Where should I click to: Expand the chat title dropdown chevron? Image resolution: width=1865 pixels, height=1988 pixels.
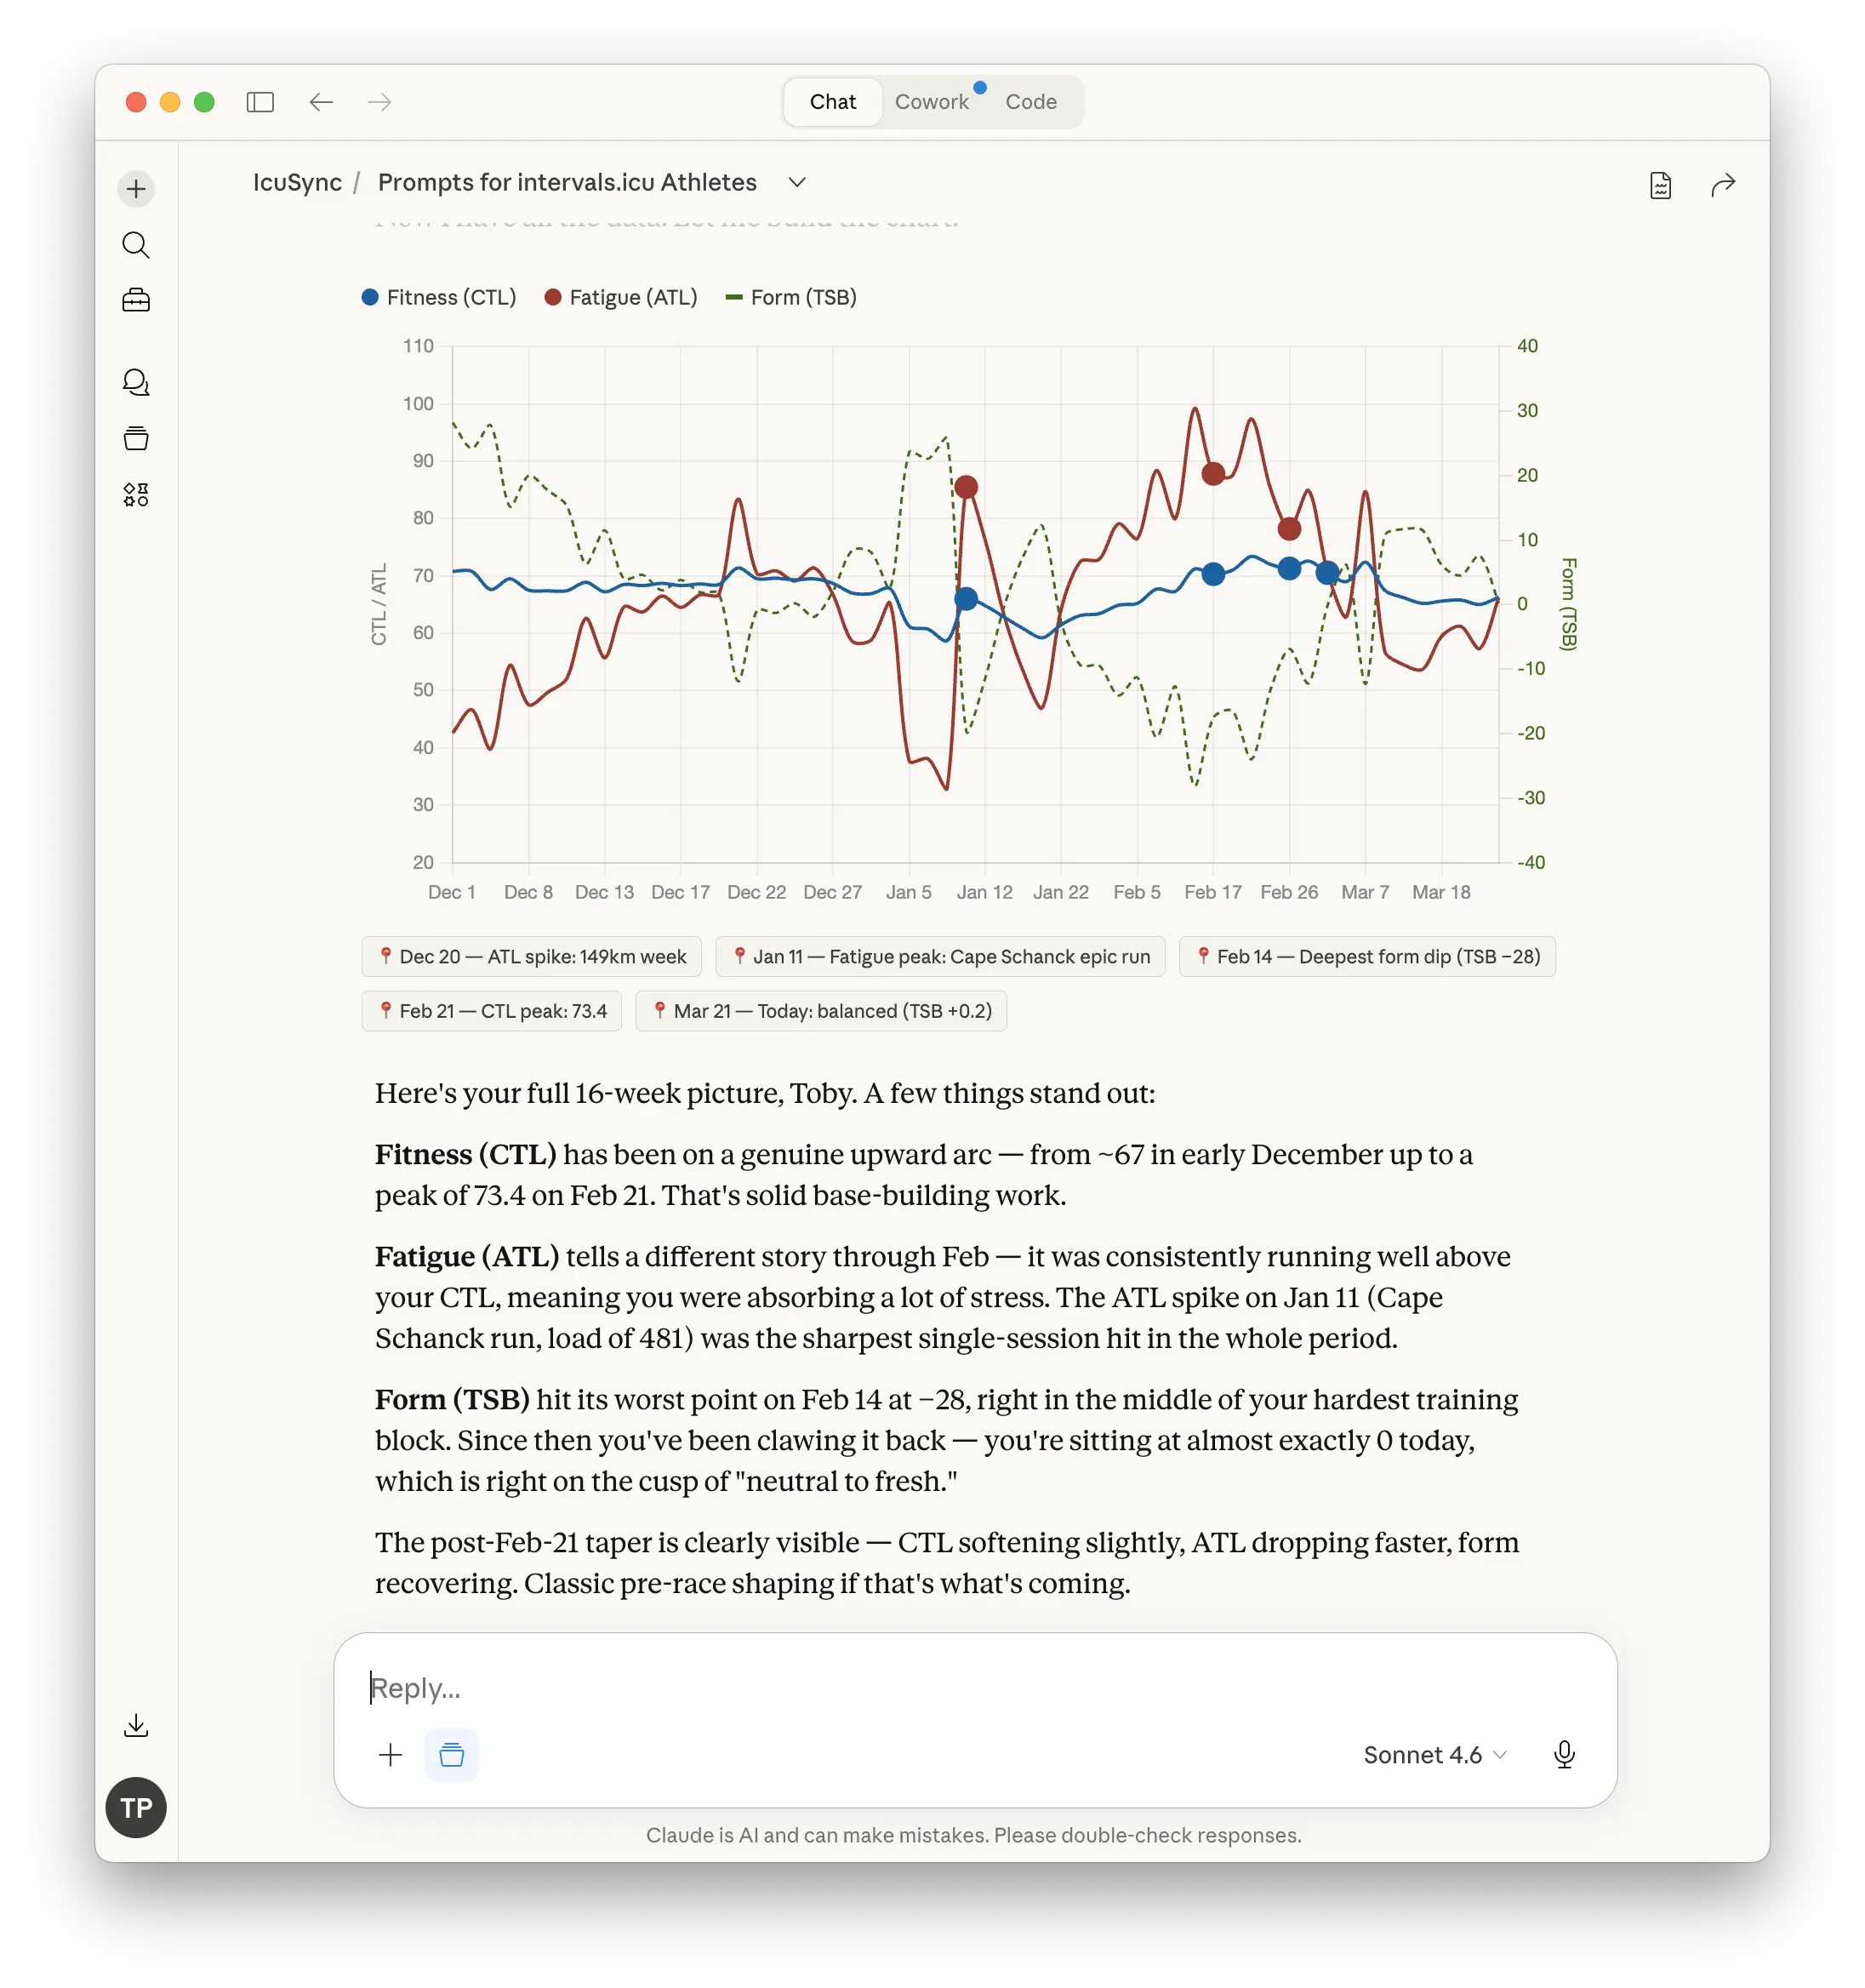tap(797, 182)
